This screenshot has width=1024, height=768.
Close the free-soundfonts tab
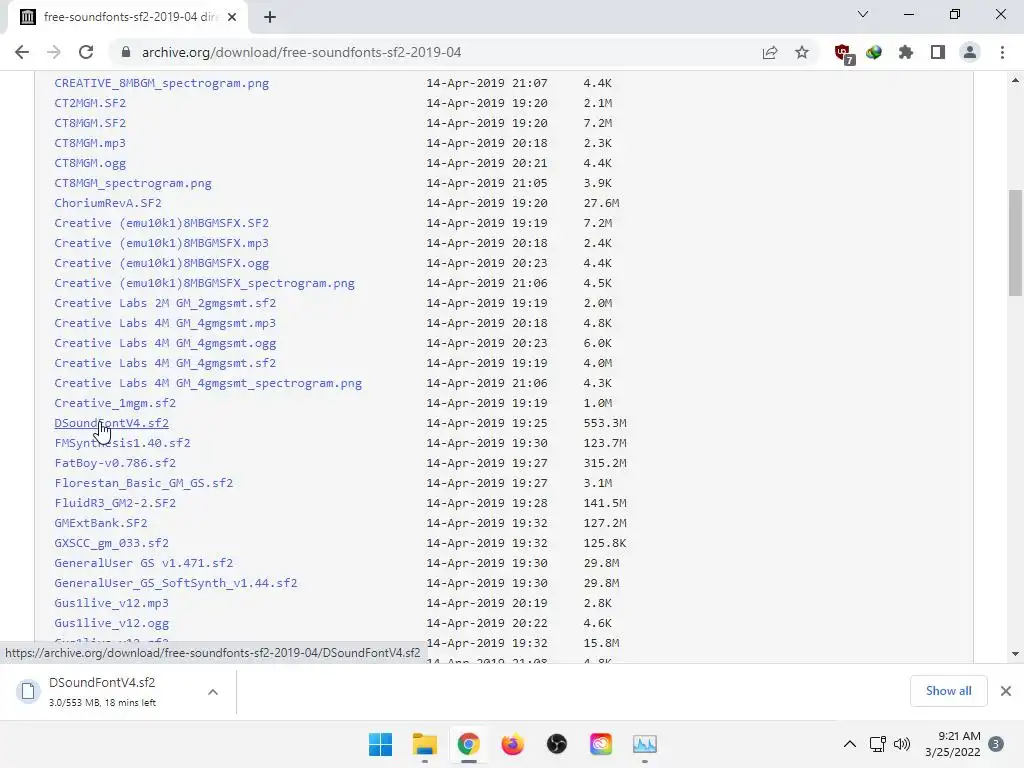232,18
